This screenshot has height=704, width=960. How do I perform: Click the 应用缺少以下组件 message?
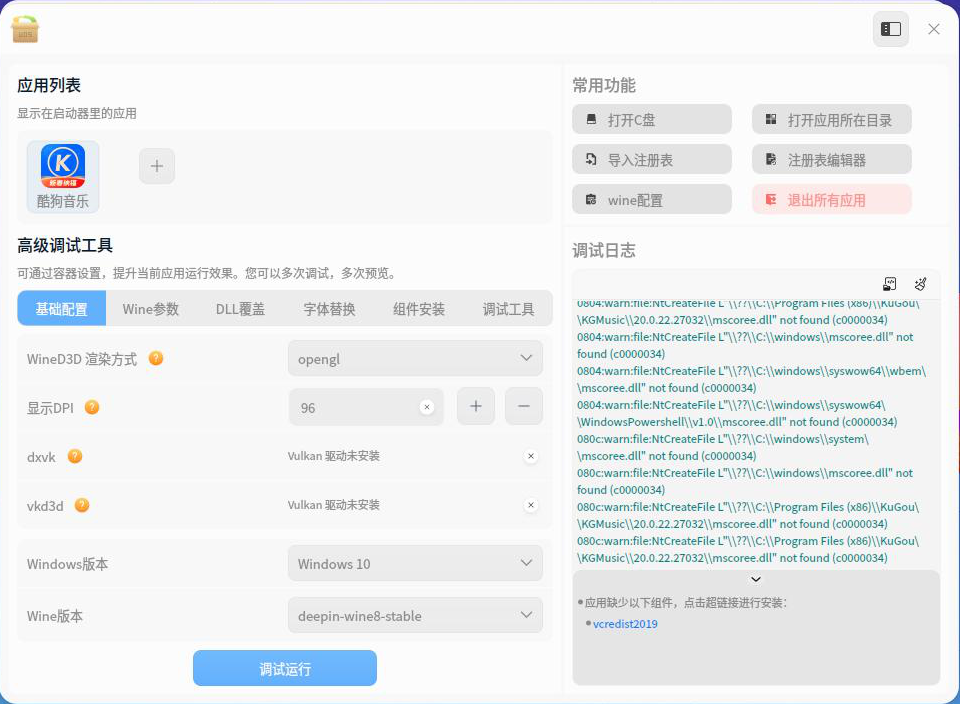(x=685, y=603)
